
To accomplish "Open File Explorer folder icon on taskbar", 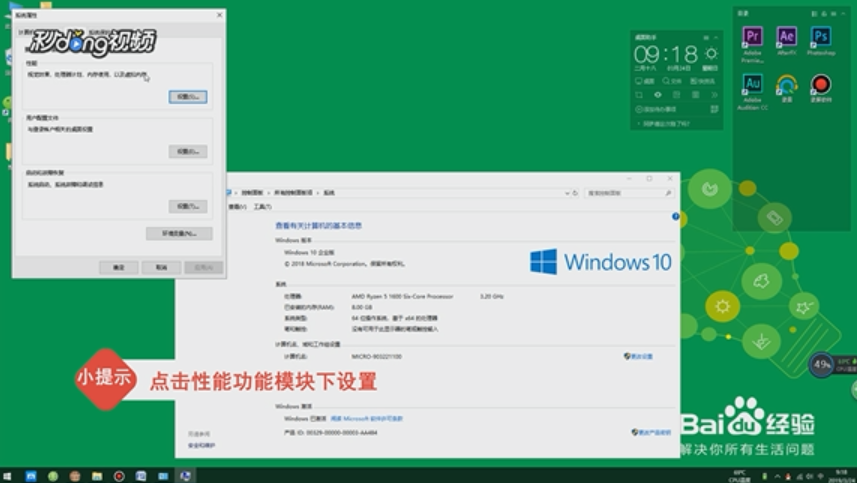I will pos(97,476).
